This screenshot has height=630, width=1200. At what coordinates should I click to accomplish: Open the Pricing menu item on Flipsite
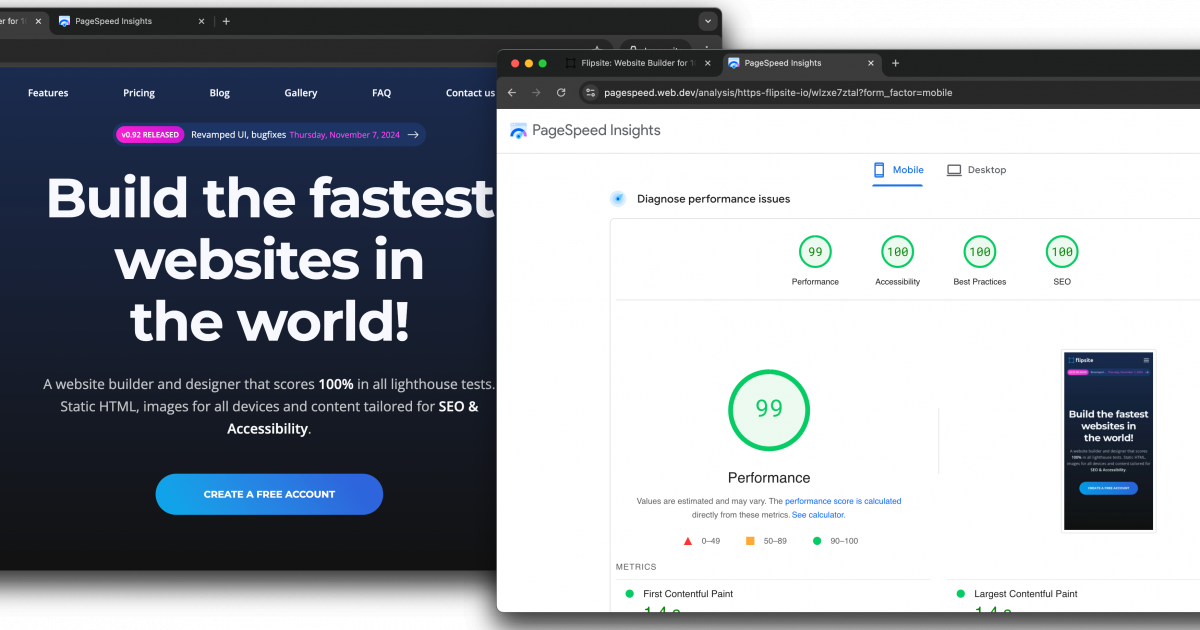click(138, 92)
